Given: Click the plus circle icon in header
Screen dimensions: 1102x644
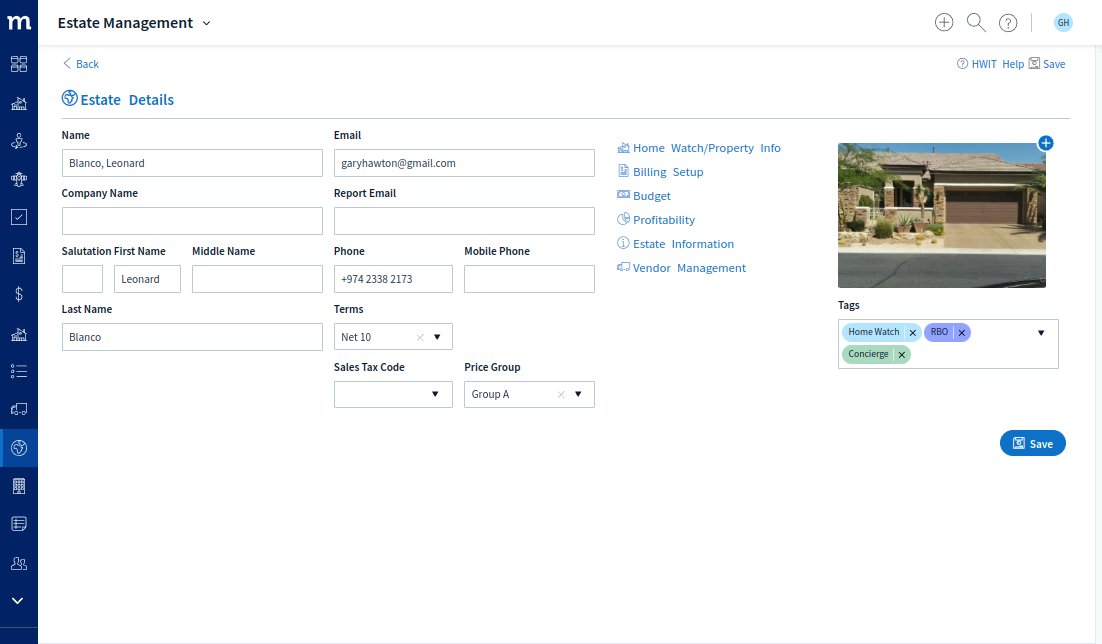Looking at the screenshot, I should [944, 22].
